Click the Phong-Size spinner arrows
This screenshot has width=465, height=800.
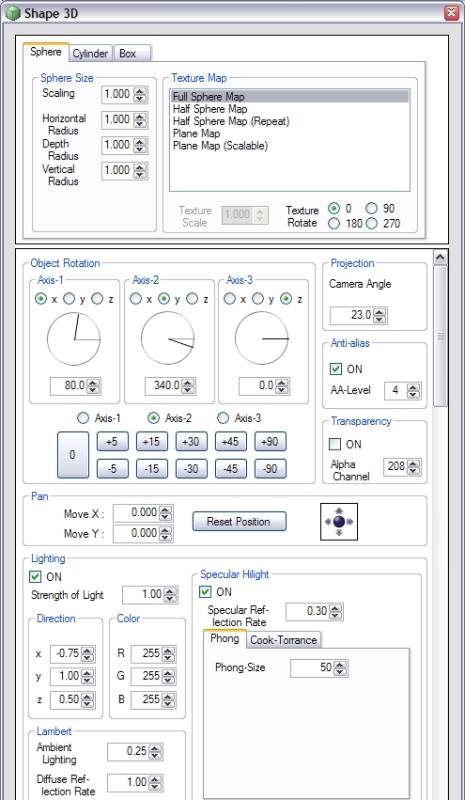[340, 668]
